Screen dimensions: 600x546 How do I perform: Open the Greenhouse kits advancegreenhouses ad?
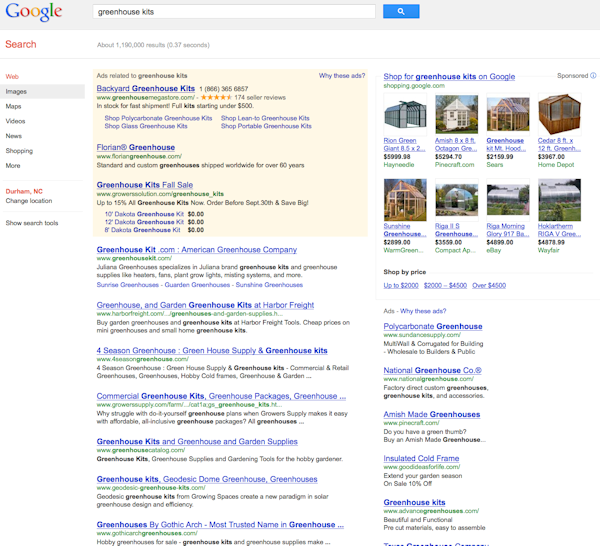(414, 502)
